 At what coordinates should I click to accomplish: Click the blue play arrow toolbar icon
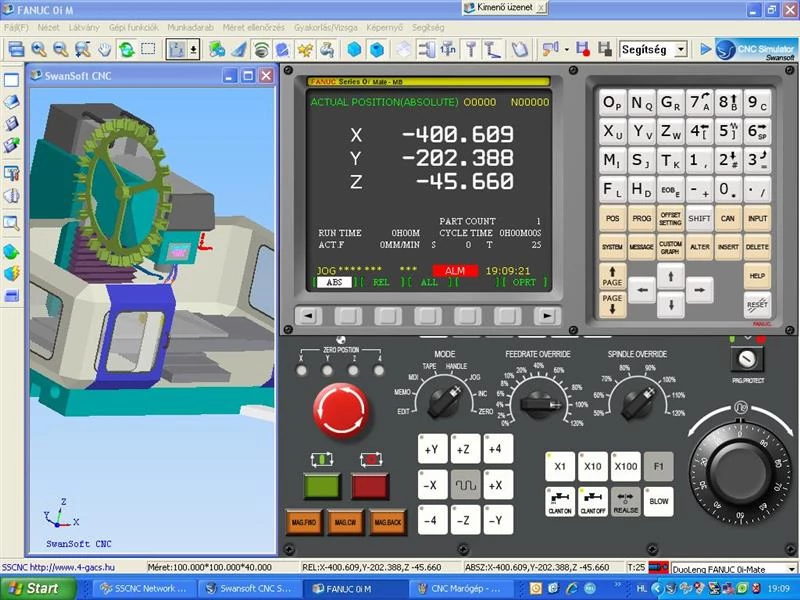click(706, 49)
